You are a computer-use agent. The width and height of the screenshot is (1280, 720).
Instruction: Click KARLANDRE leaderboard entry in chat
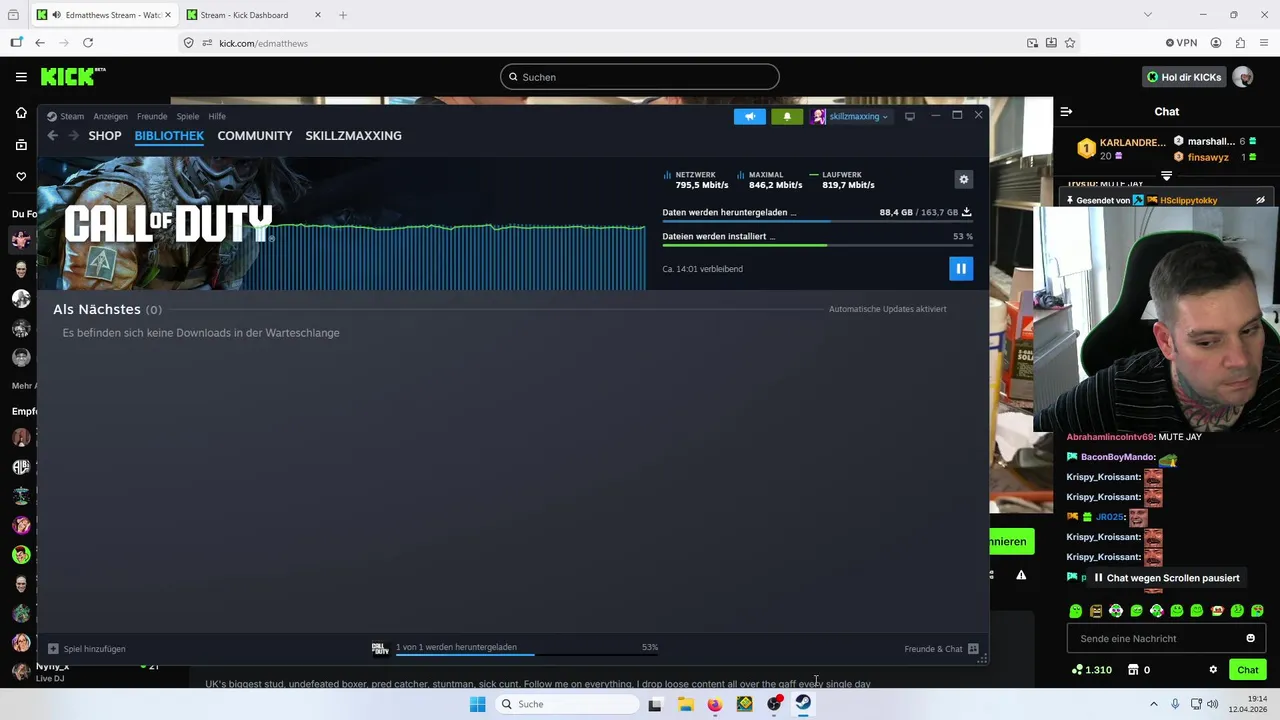point(1121,149)
